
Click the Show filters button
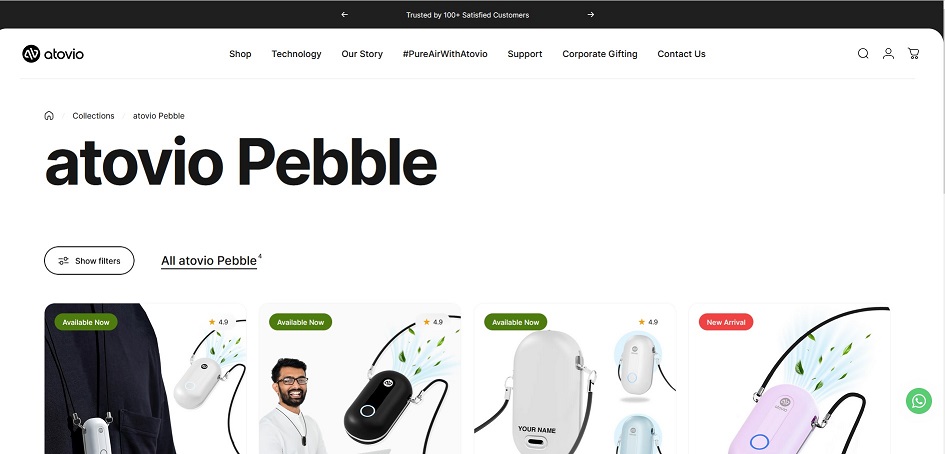point(89,260)
